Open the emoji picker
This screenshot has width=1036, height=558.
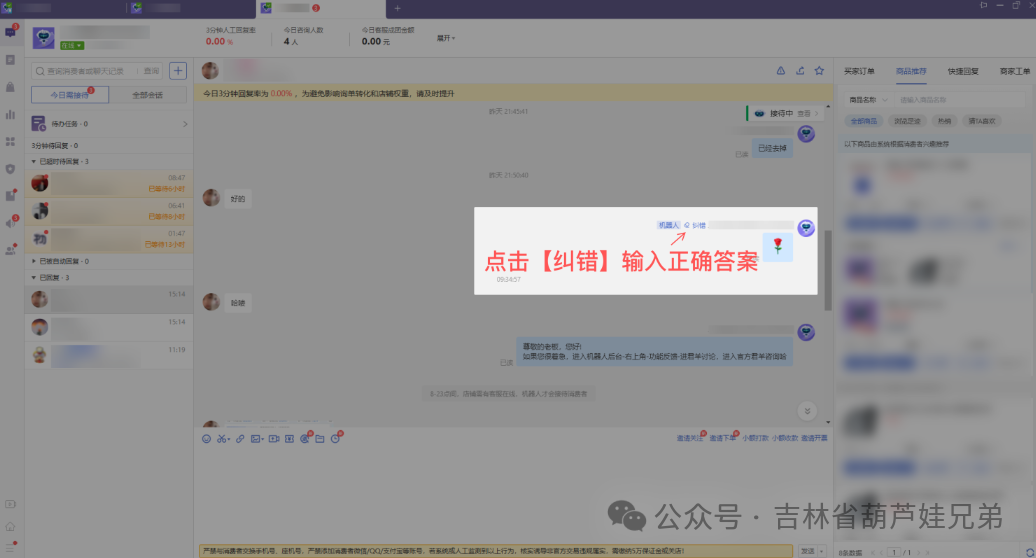click(206, 438)
